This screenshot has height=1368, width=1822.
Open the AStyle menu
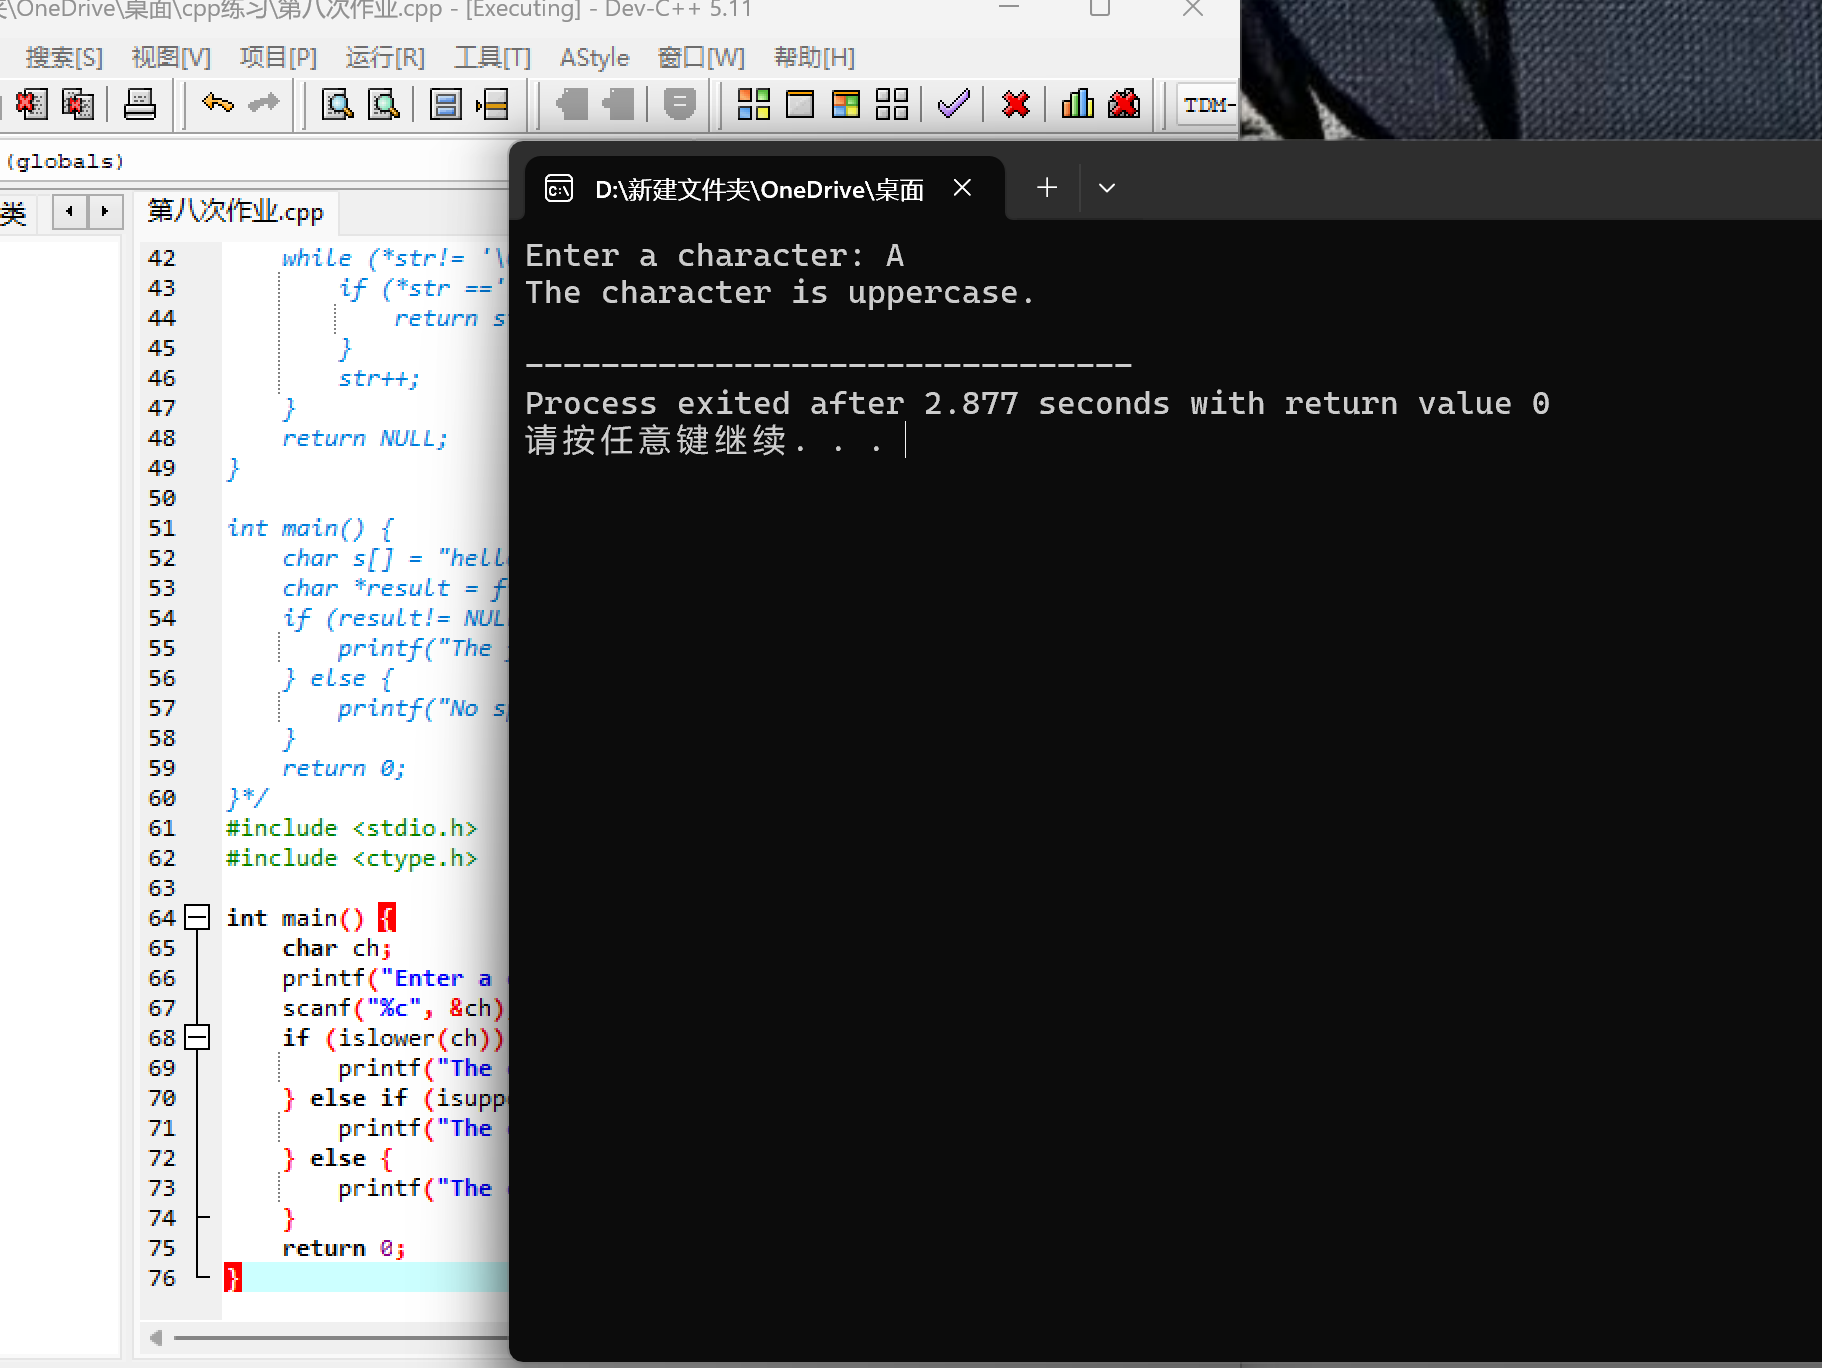point(594,57)
